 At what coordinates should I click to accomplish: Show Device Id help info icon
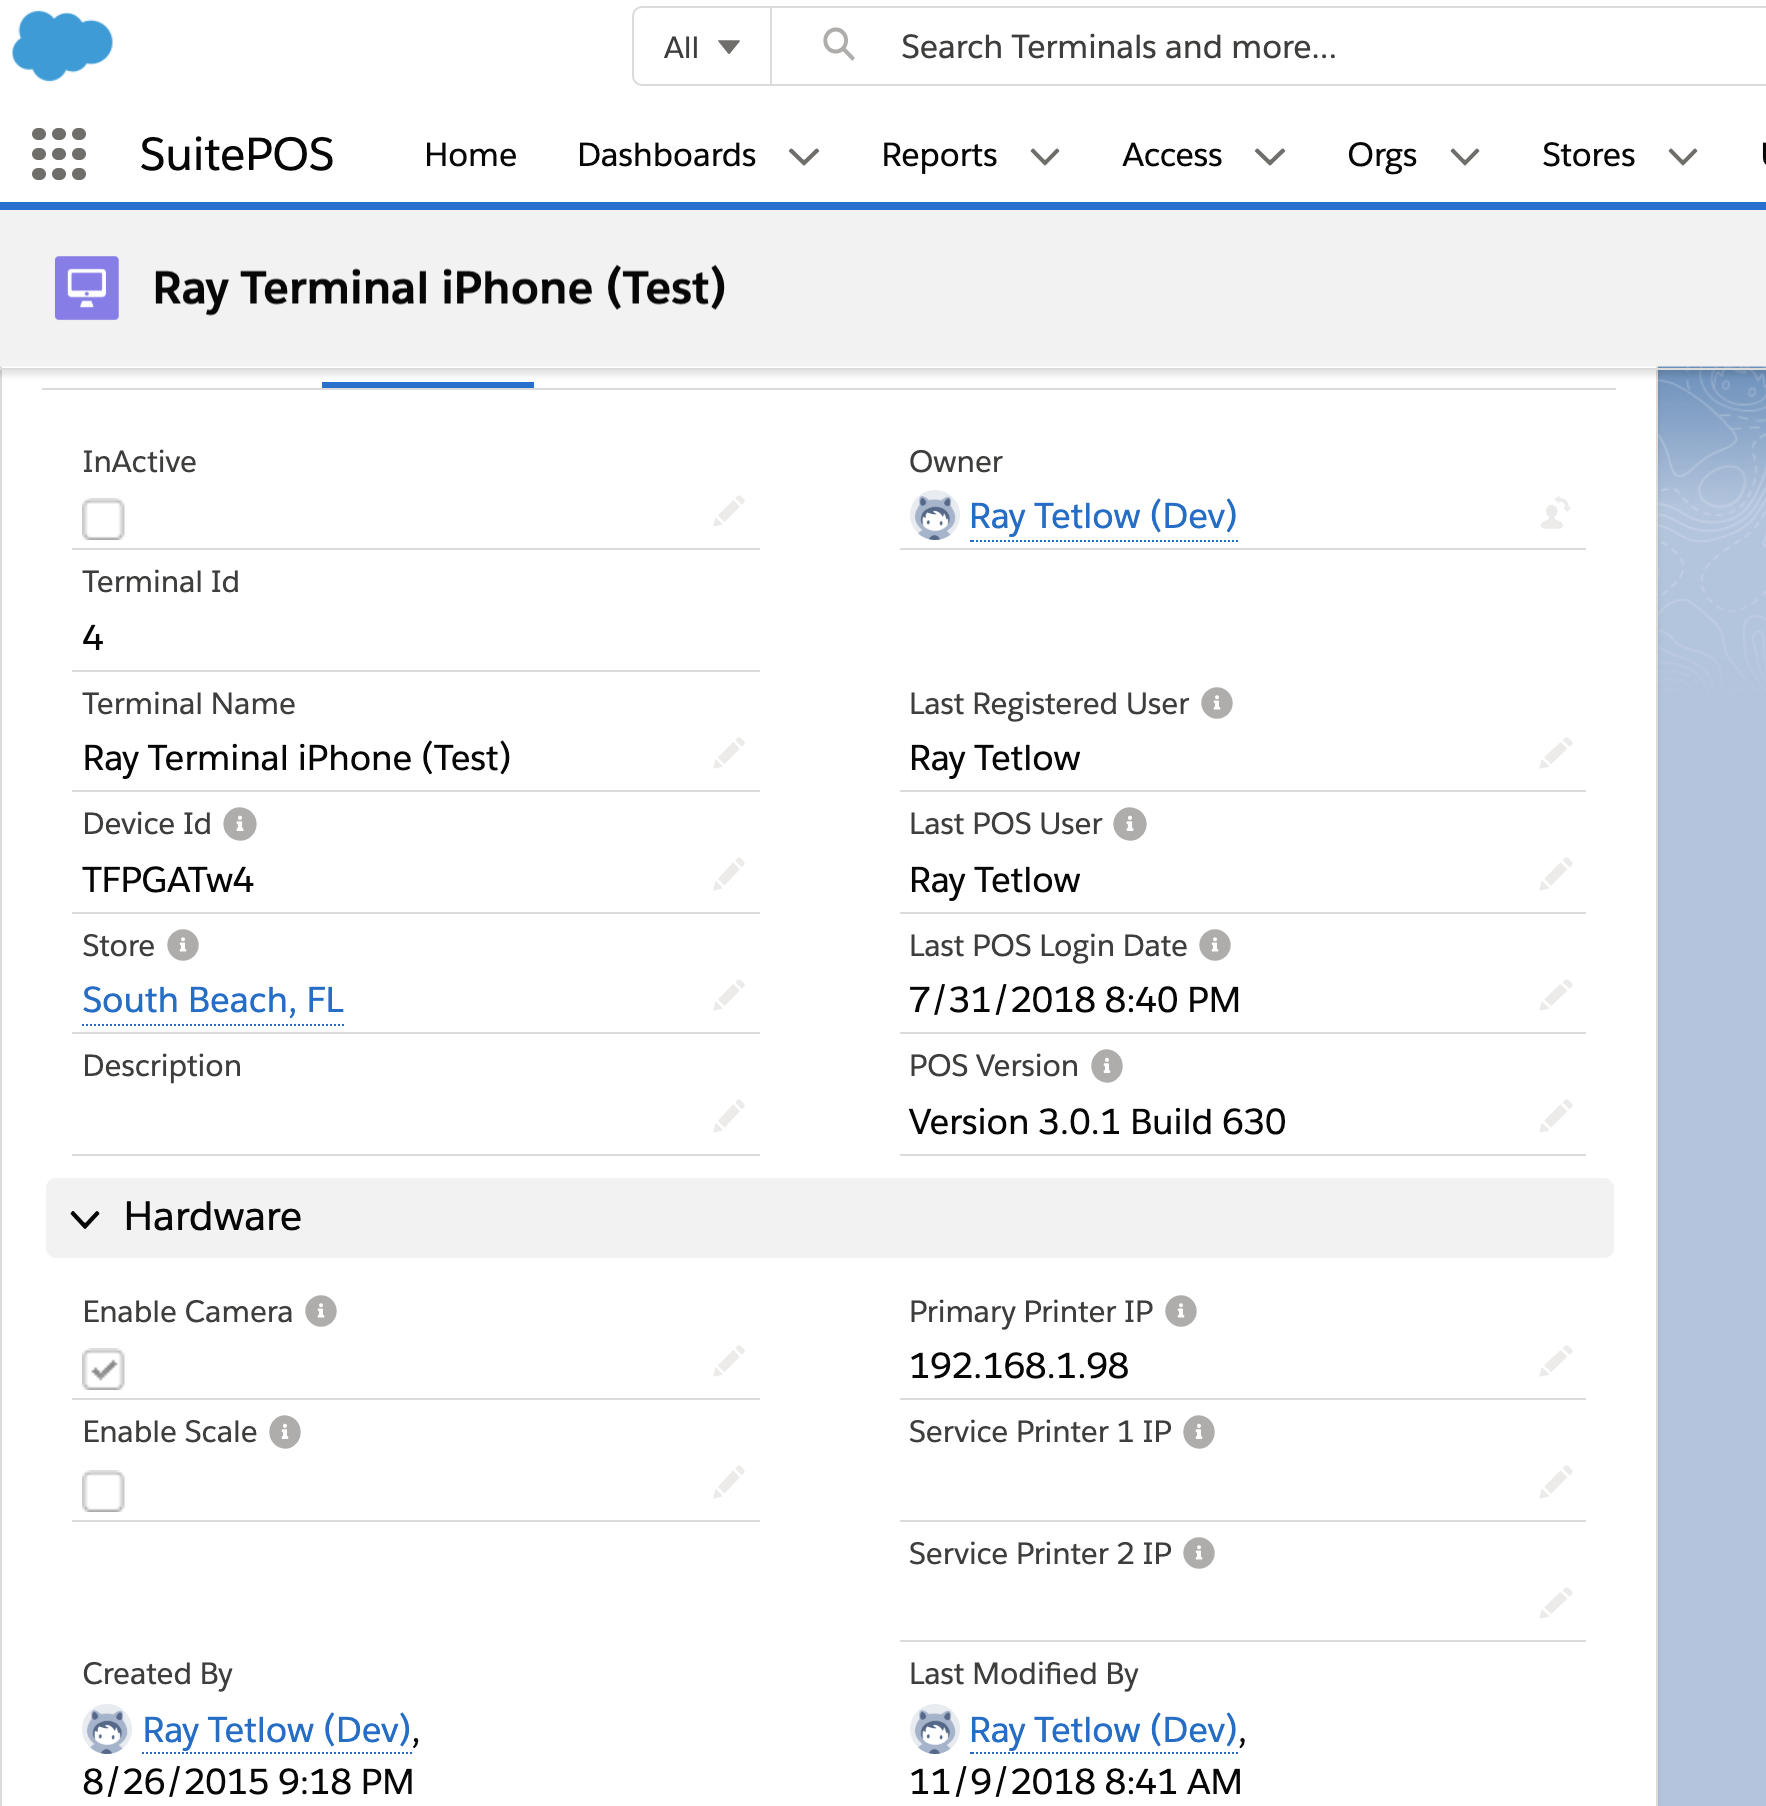coord(240,824)
